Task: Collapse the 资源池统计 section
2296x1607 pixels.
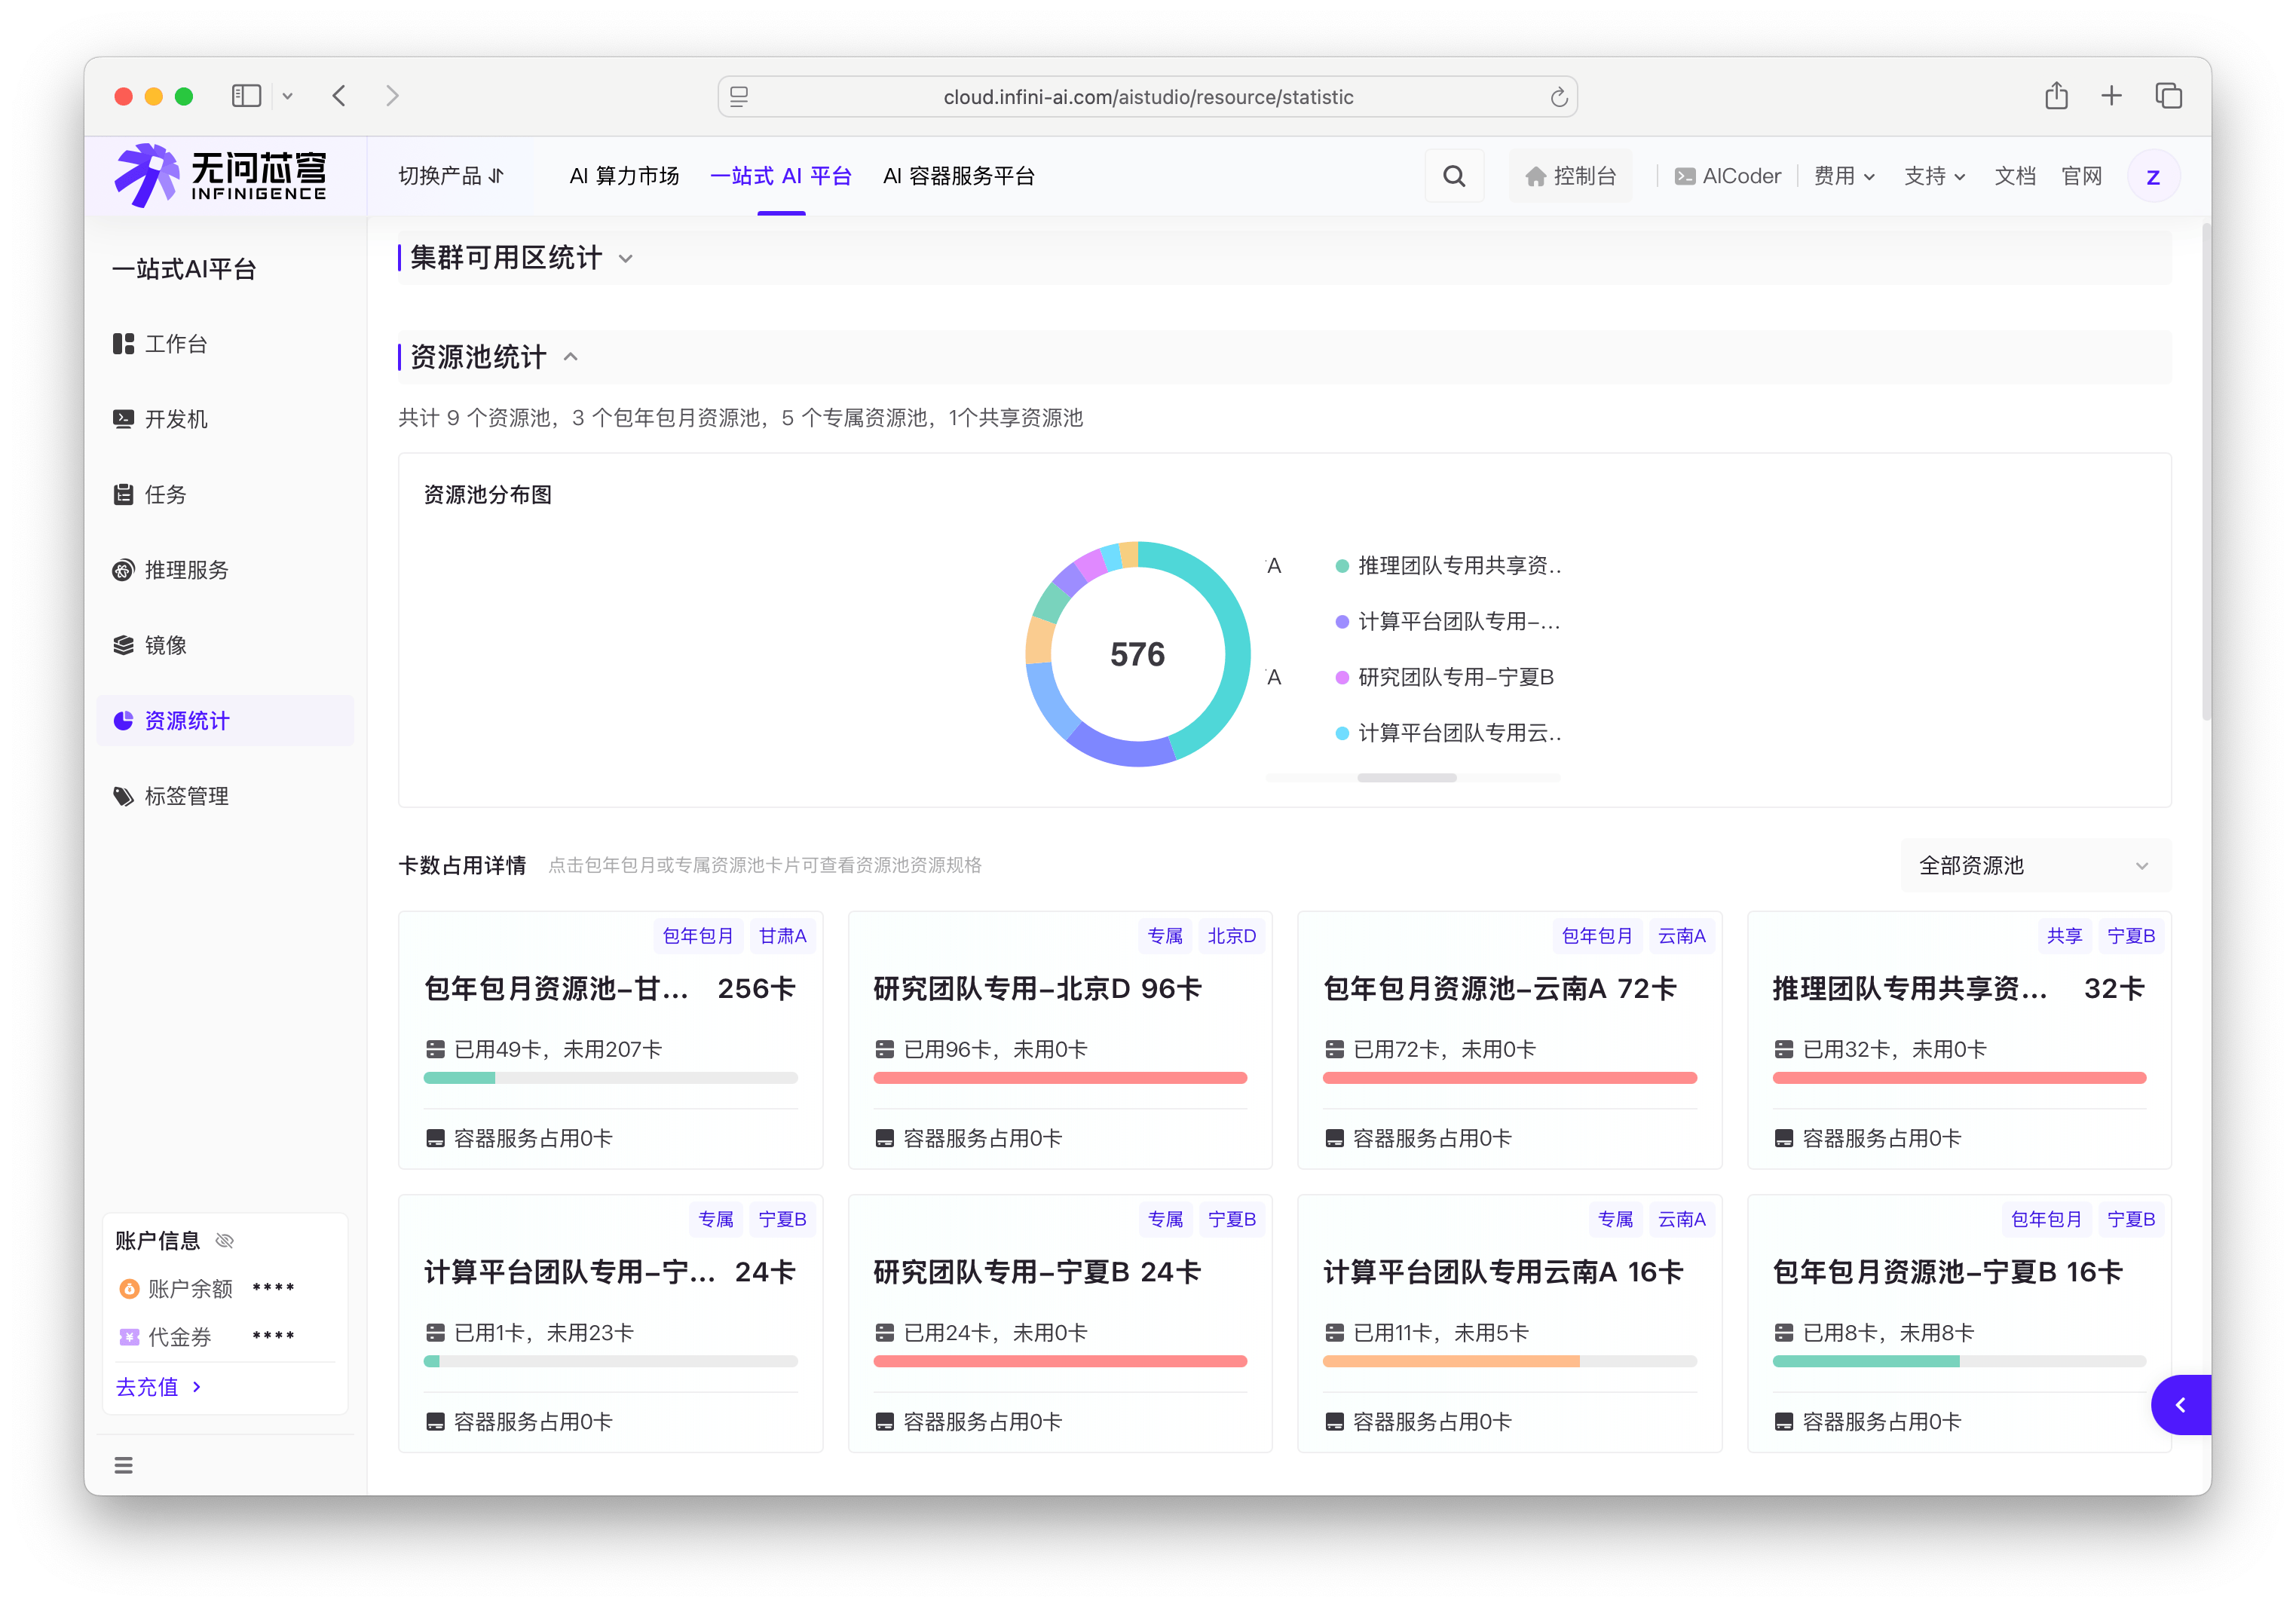Action: coord(571,357)
